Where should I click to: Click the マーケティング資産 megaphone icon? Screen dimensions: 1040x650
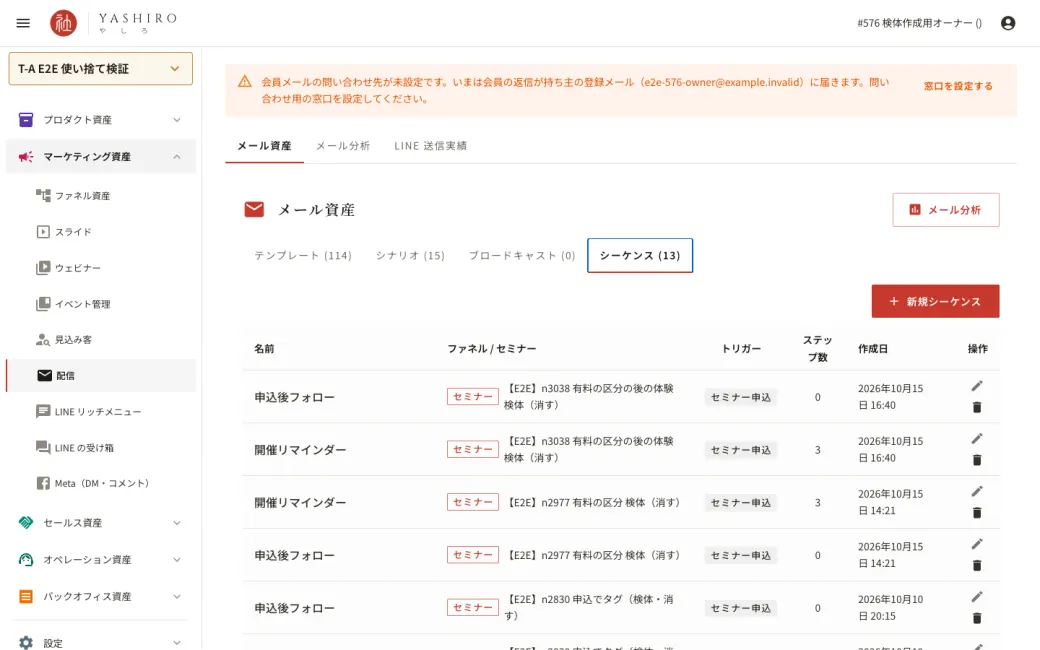click(x=26, y=157)
